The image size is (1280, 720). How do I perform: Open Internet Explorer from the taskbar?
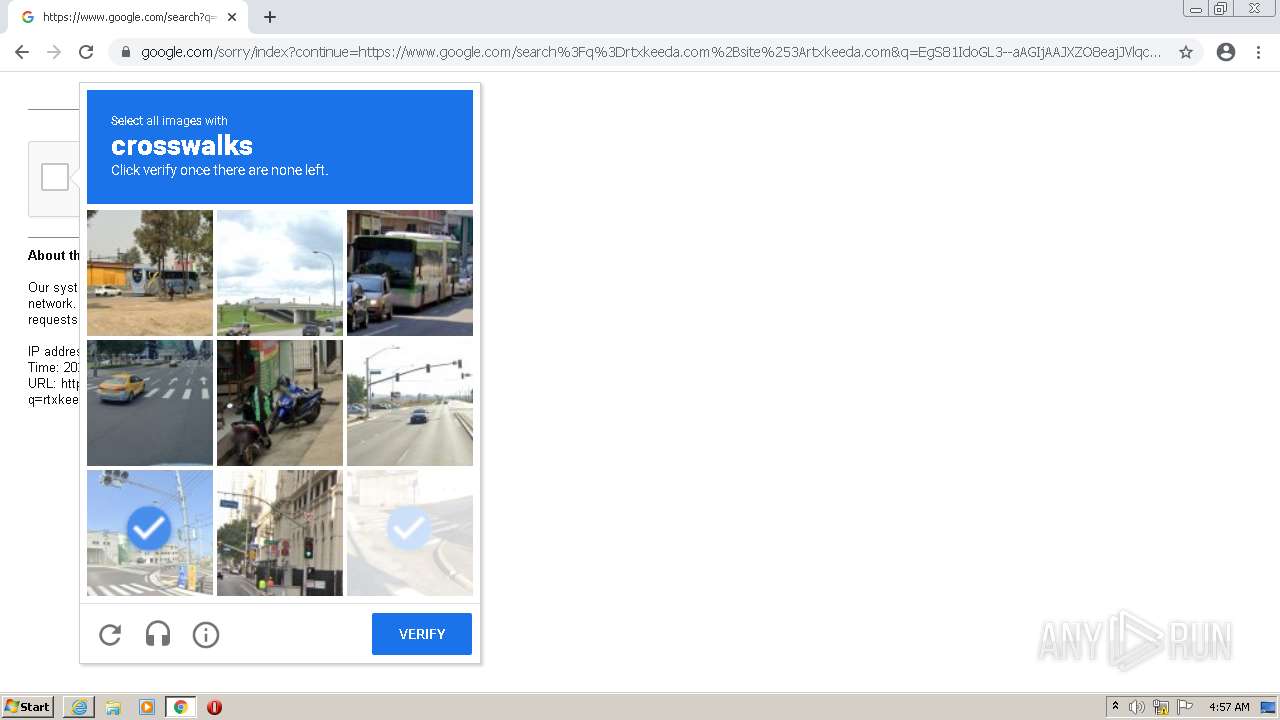tap(79, 707)
